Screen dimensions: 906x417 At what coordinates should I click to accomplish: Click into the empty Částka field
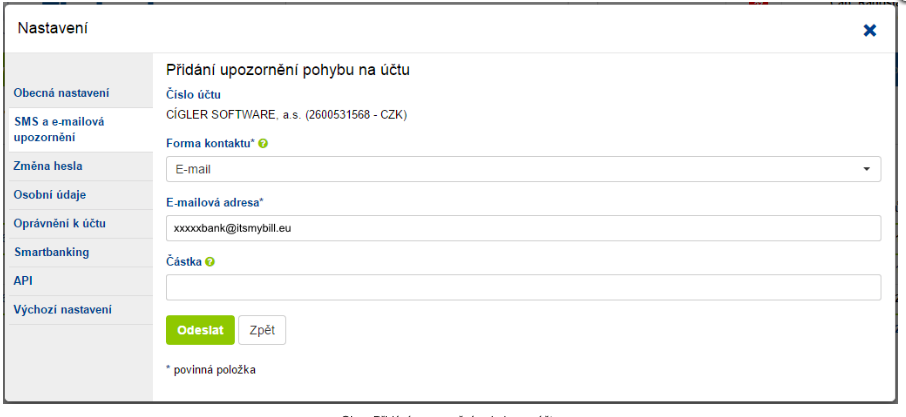(523, 288)
